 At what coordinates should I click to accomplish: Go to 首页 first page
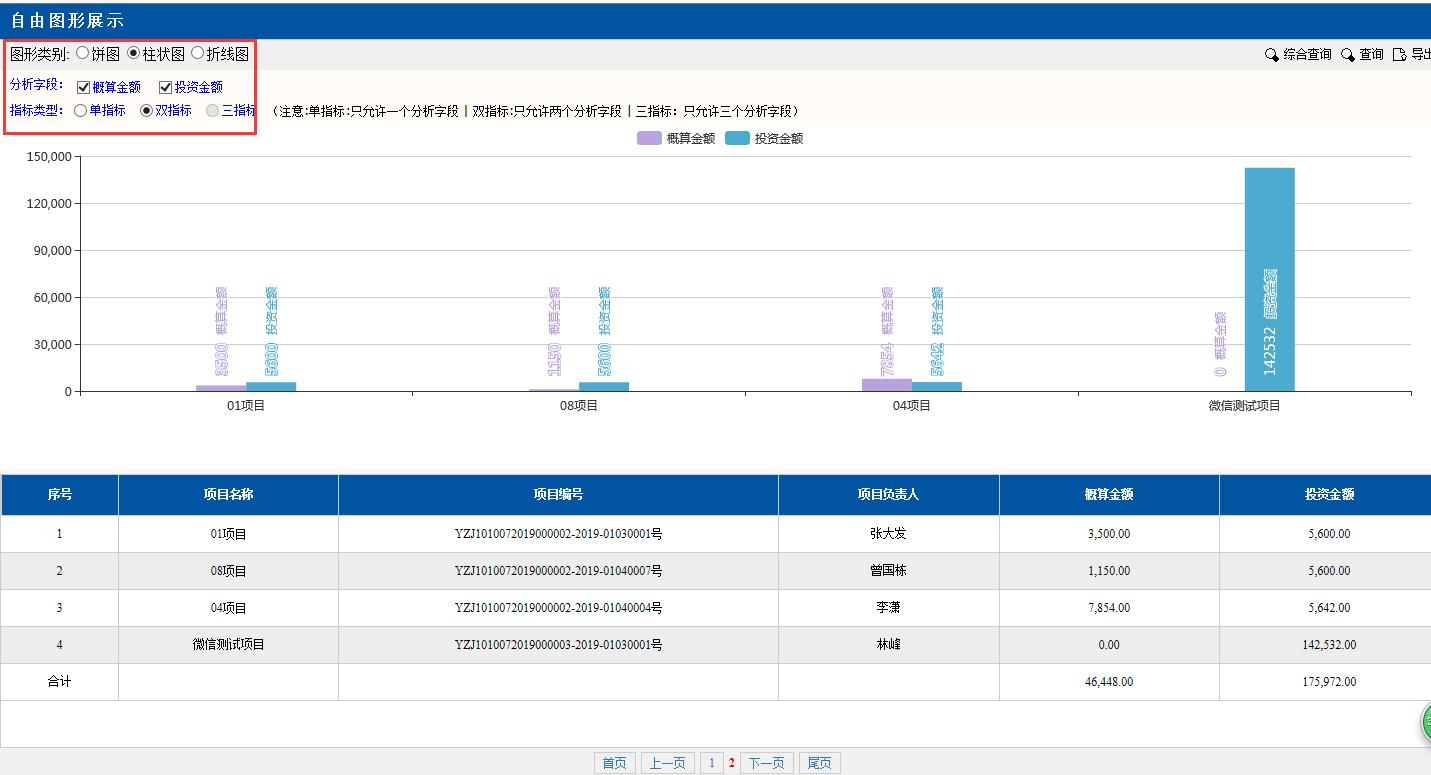click(x=614, y=763)
